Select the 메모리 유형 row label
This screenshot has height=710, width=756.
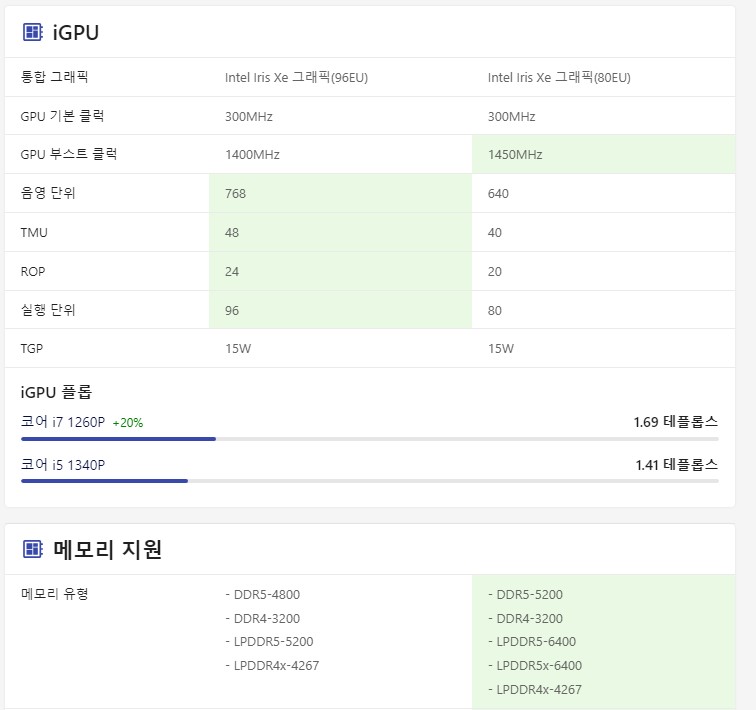point(54,594)
